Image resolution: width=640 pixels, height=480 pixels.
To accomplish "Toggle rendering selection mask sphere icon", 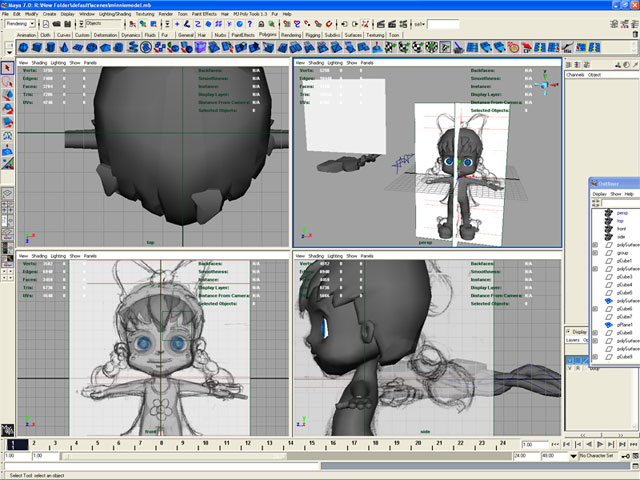I will click(x=240, y=24).
